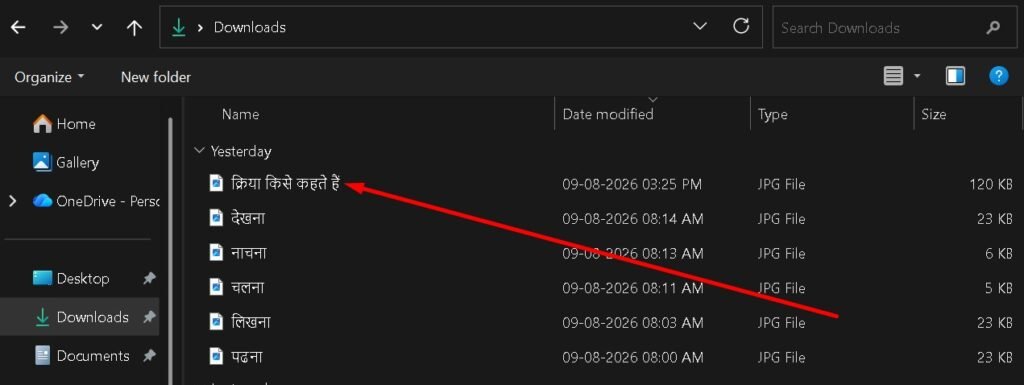This screenshot has width=1024, height=385.
Task: Click JPG icon of चलना file
Action: (x=216, y=288)
